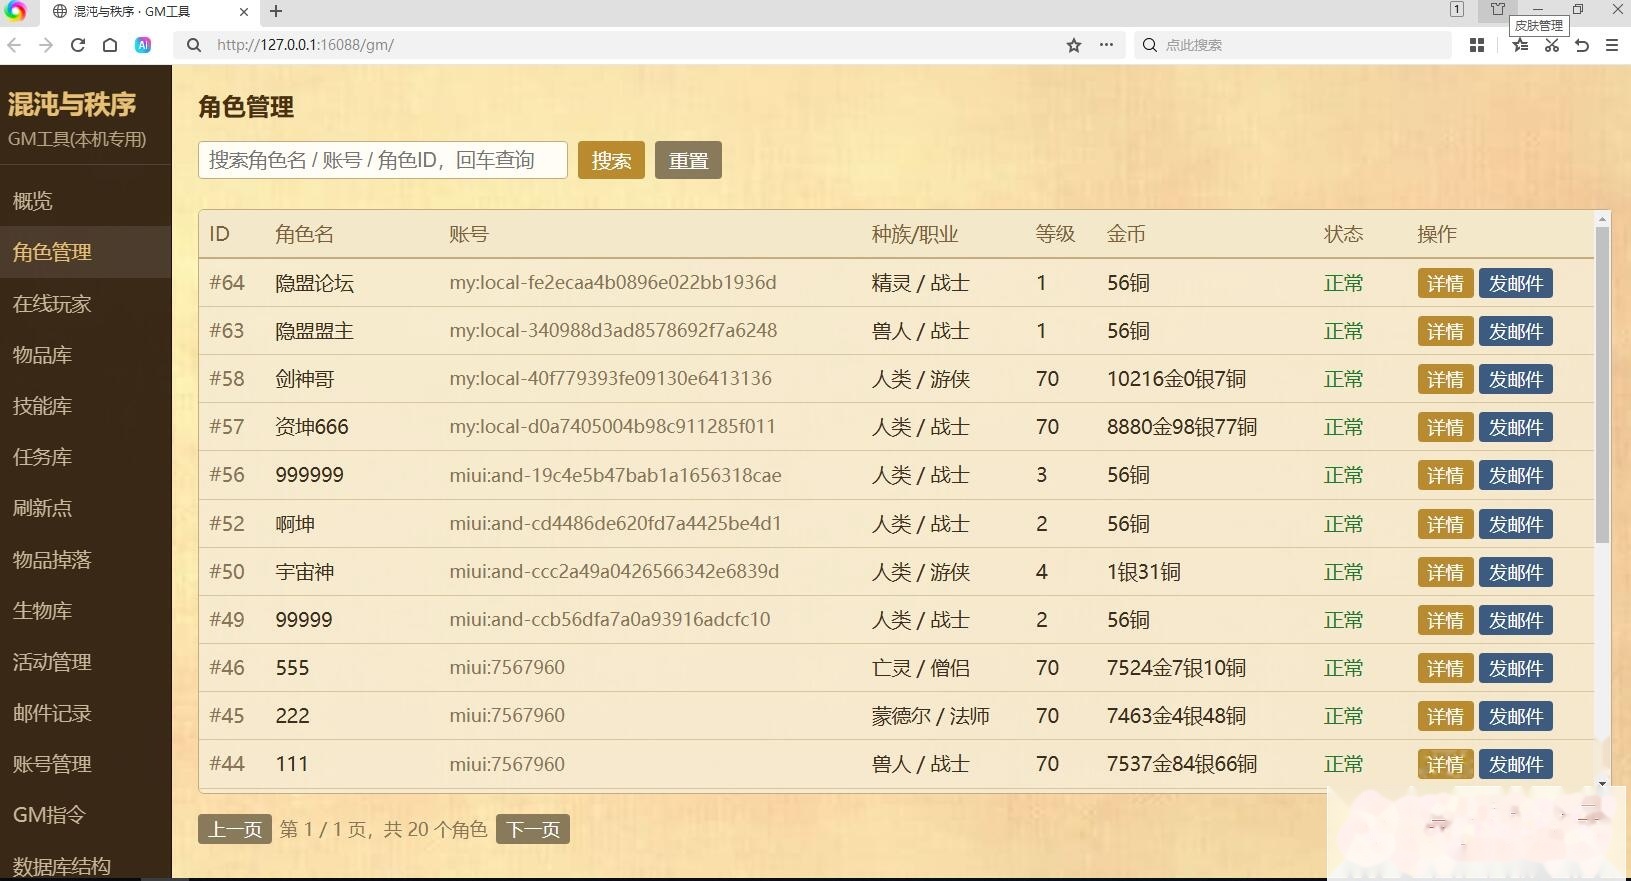1631x881 pixels.
Task: Open the favorites list icon
Action: (1520, 45)
